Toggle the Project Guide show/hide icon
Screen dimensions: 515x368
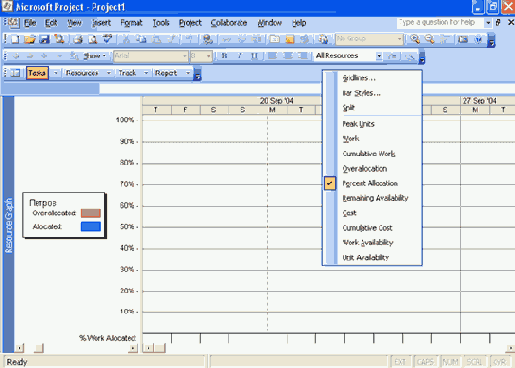(15, 73)
